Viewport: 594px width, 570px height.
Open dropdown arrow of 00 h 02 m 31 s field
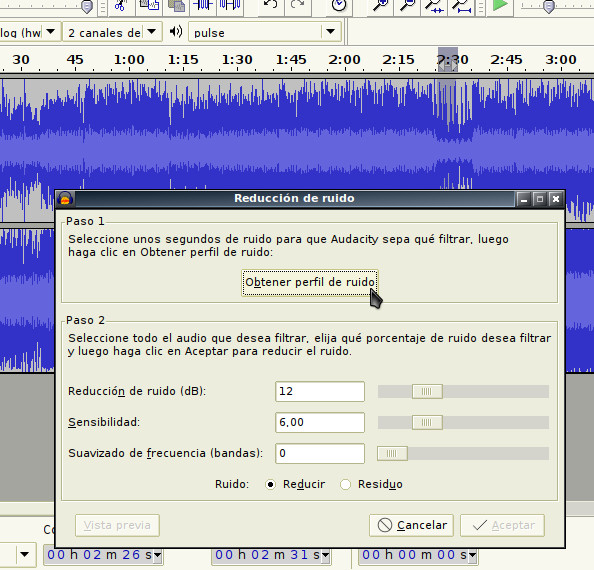pyautogui.click(x=325, y=555)
